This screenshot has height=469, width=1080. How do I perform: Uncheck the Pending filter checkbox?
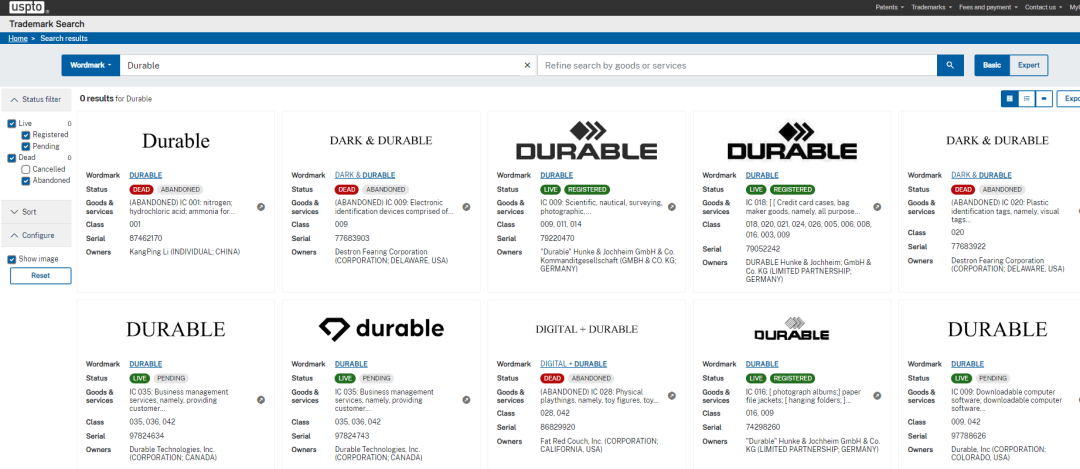coord(25,146)
